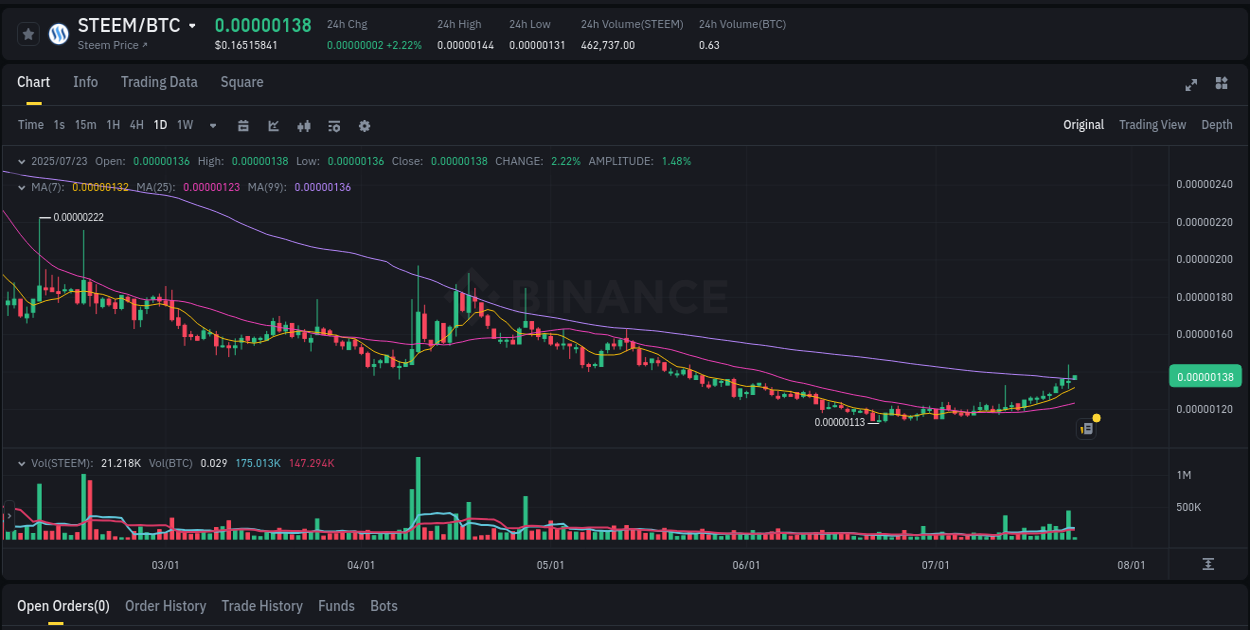
Task: Open the indicator settings list icon
Action: click(x=333, y=126)
